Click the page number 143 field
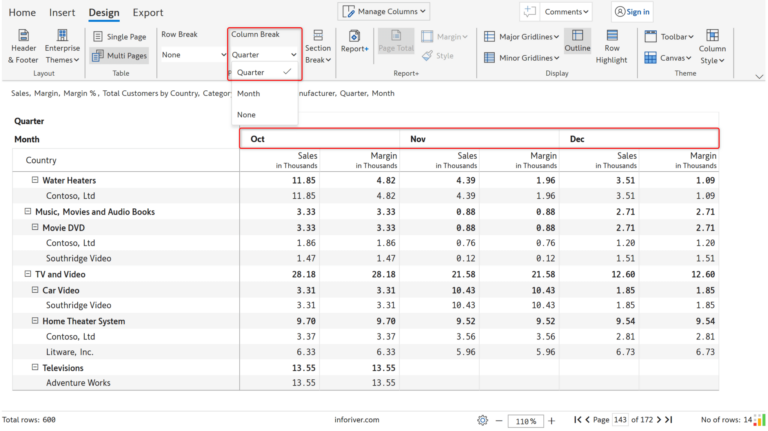This screenshot has height=431, width=768. pyautogui.click(x=620, y=420)
